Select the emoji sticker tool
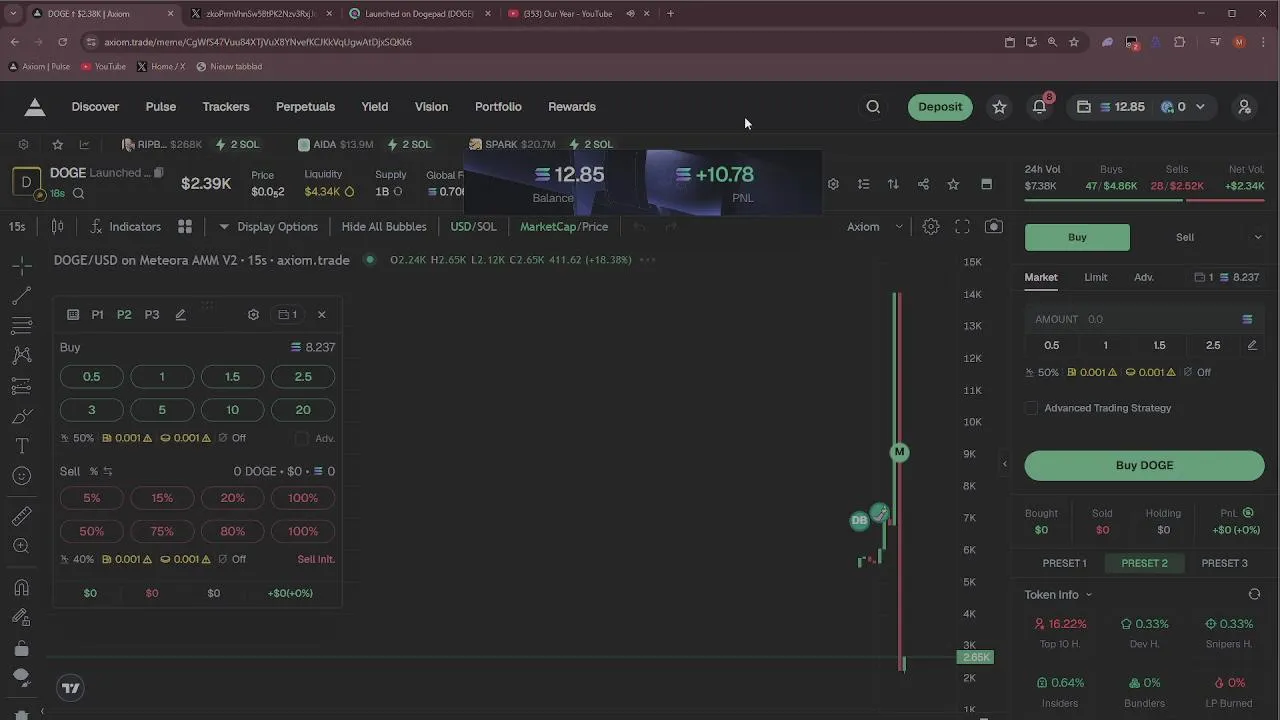The width and height of the screenshot is (1280, 720). click(22, 476)
